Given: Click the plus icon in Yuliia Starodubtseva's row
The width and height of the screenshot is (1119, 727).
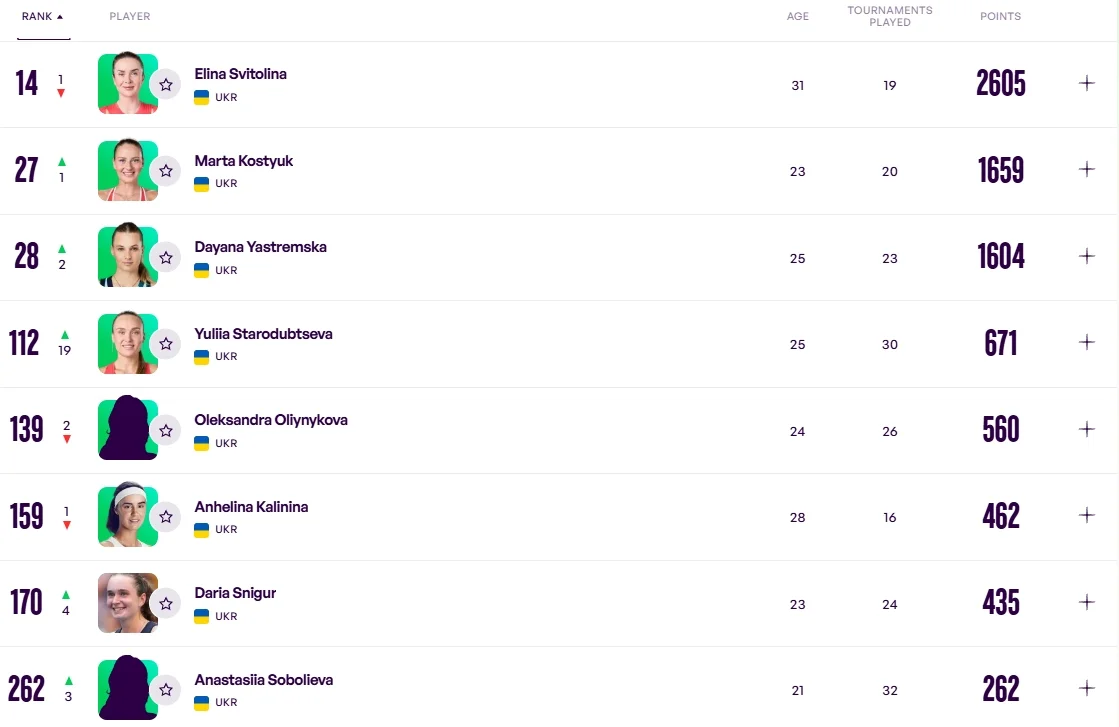Looking at the screenshot, I should point(1087,342).
